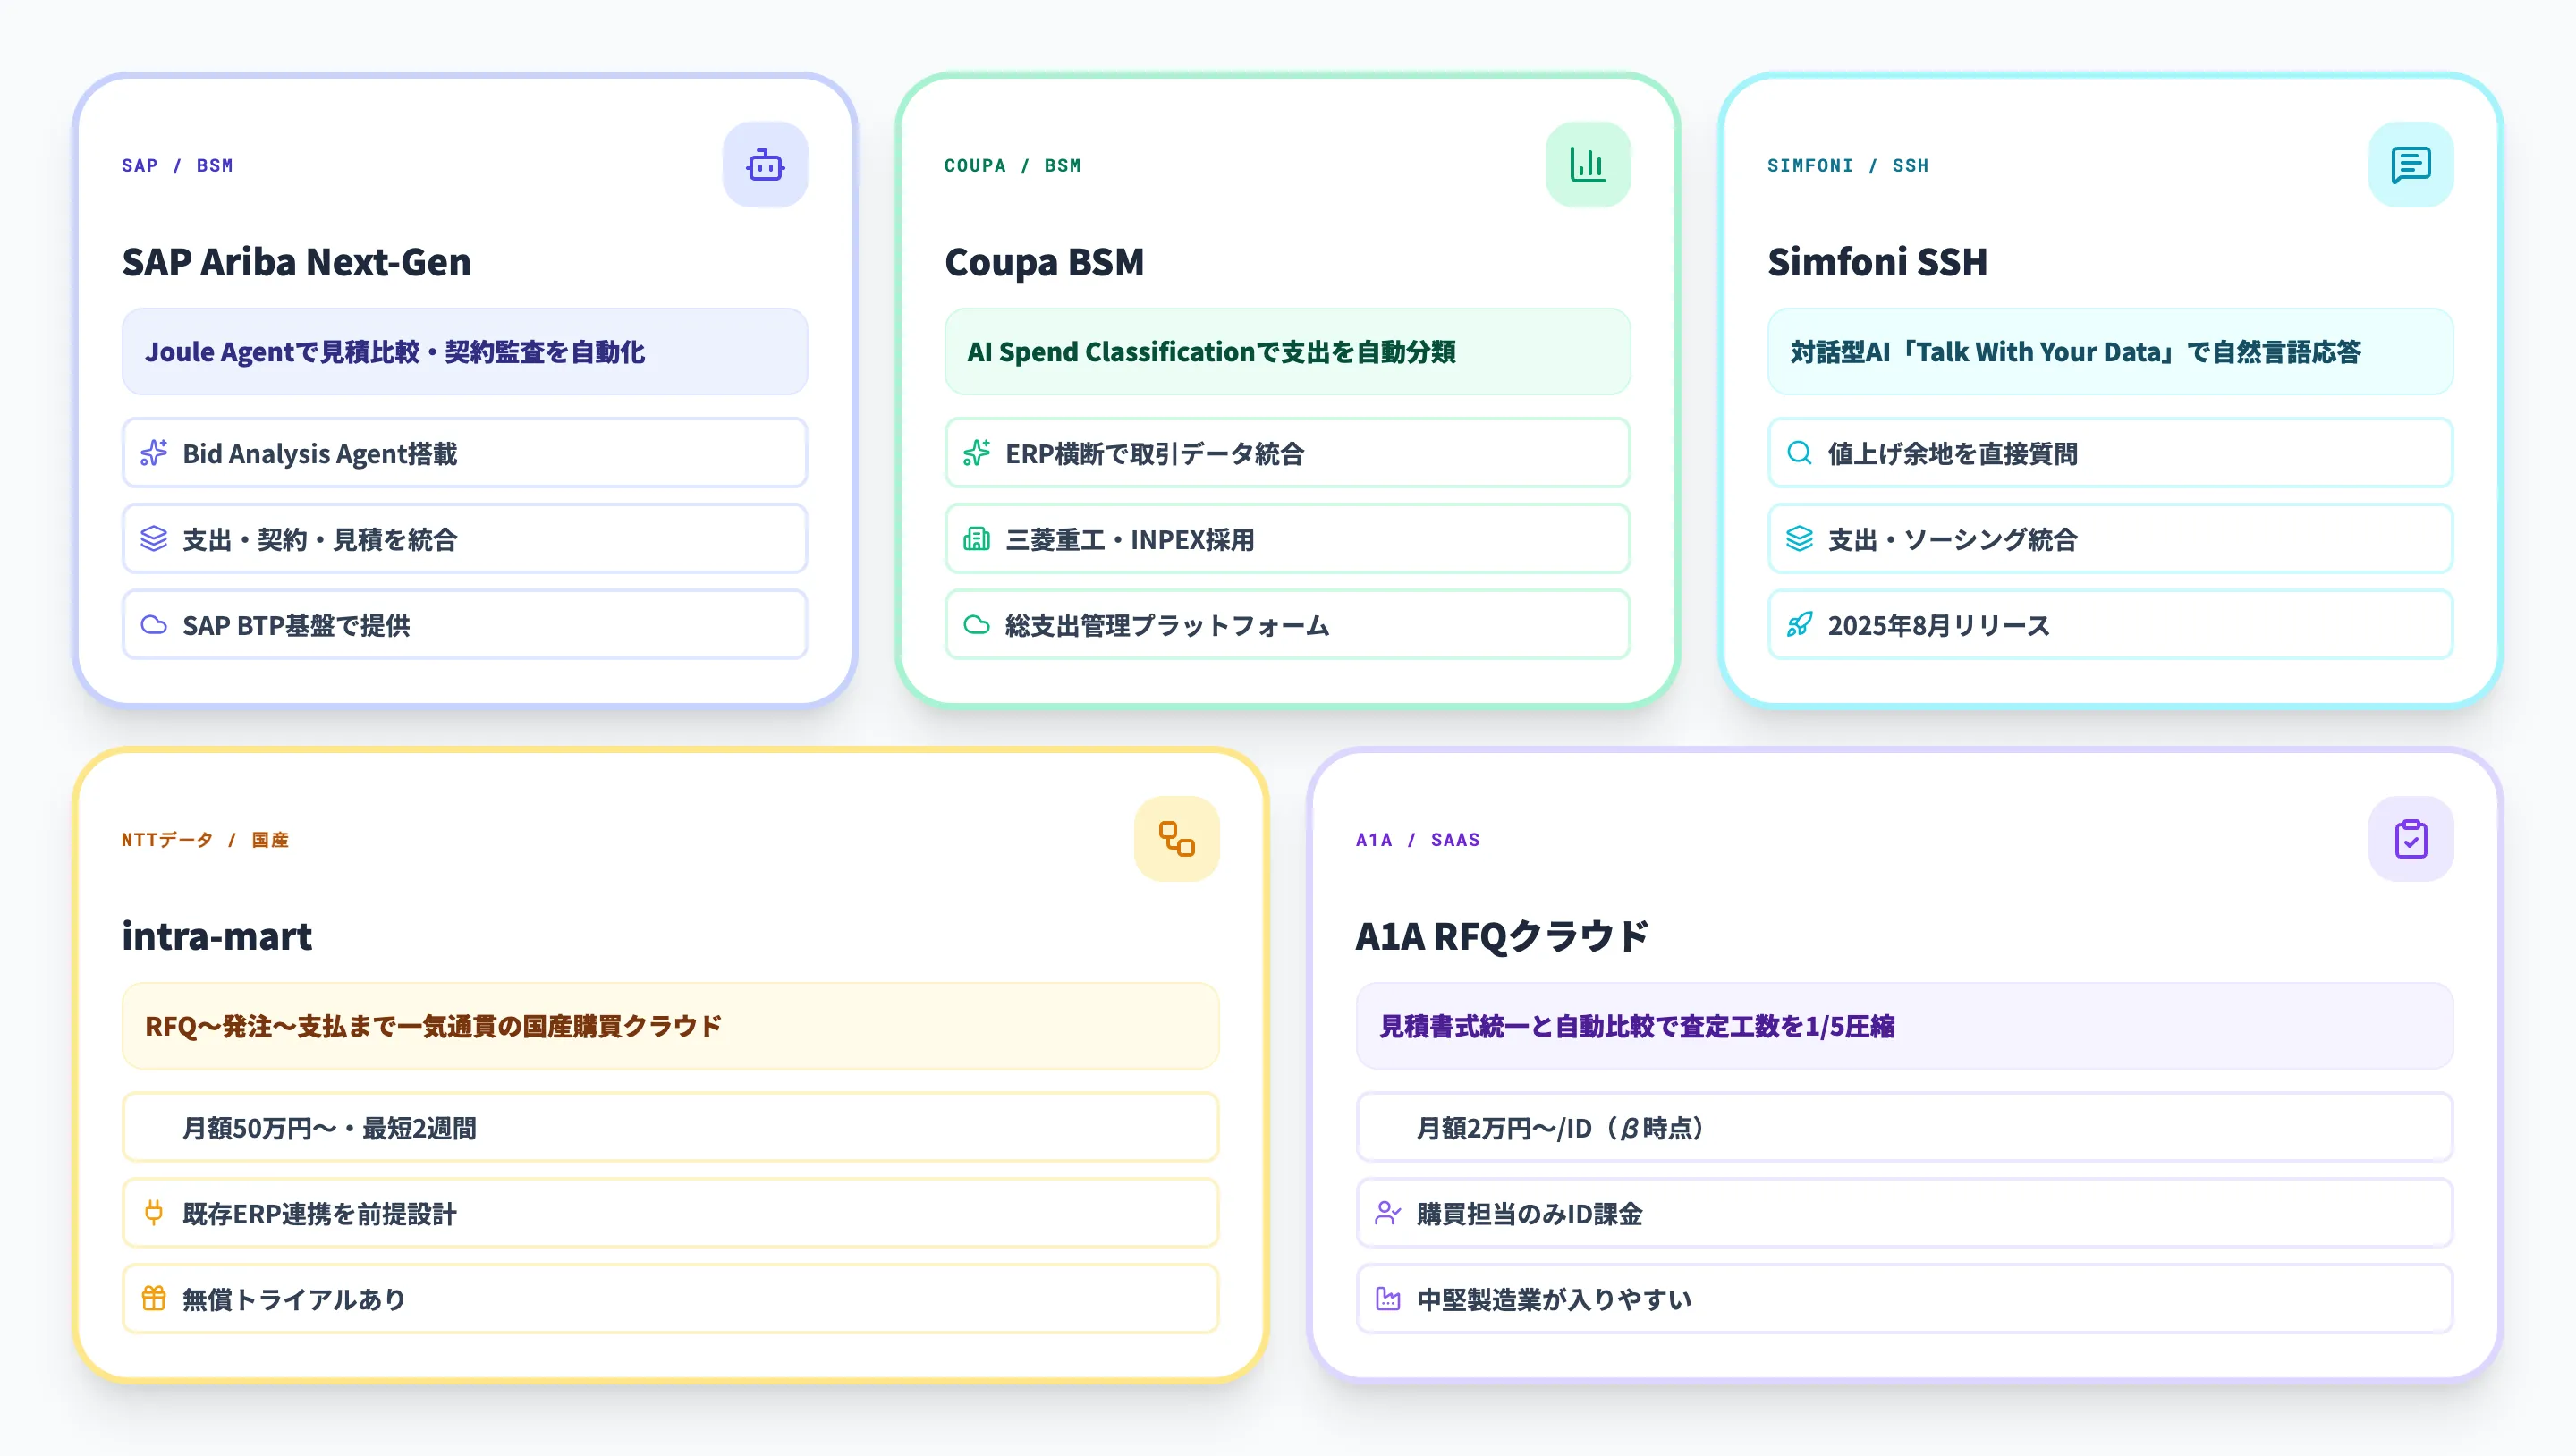Select the Simfoni SSH card title
The image size is (2576, 1456).
coord(1877,262)
